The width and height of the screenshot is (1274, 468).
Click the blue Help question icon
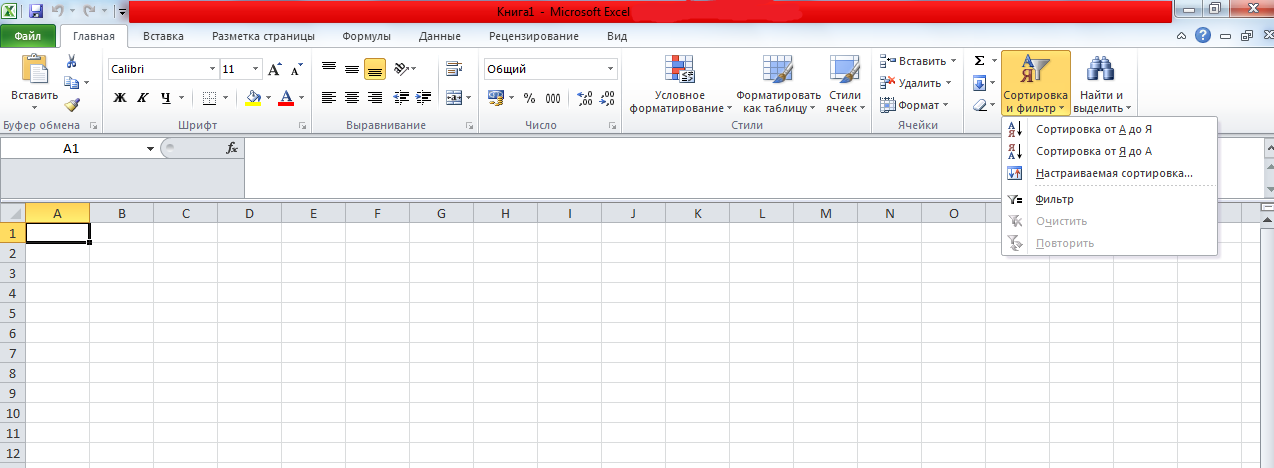[x=1203, y=35]
